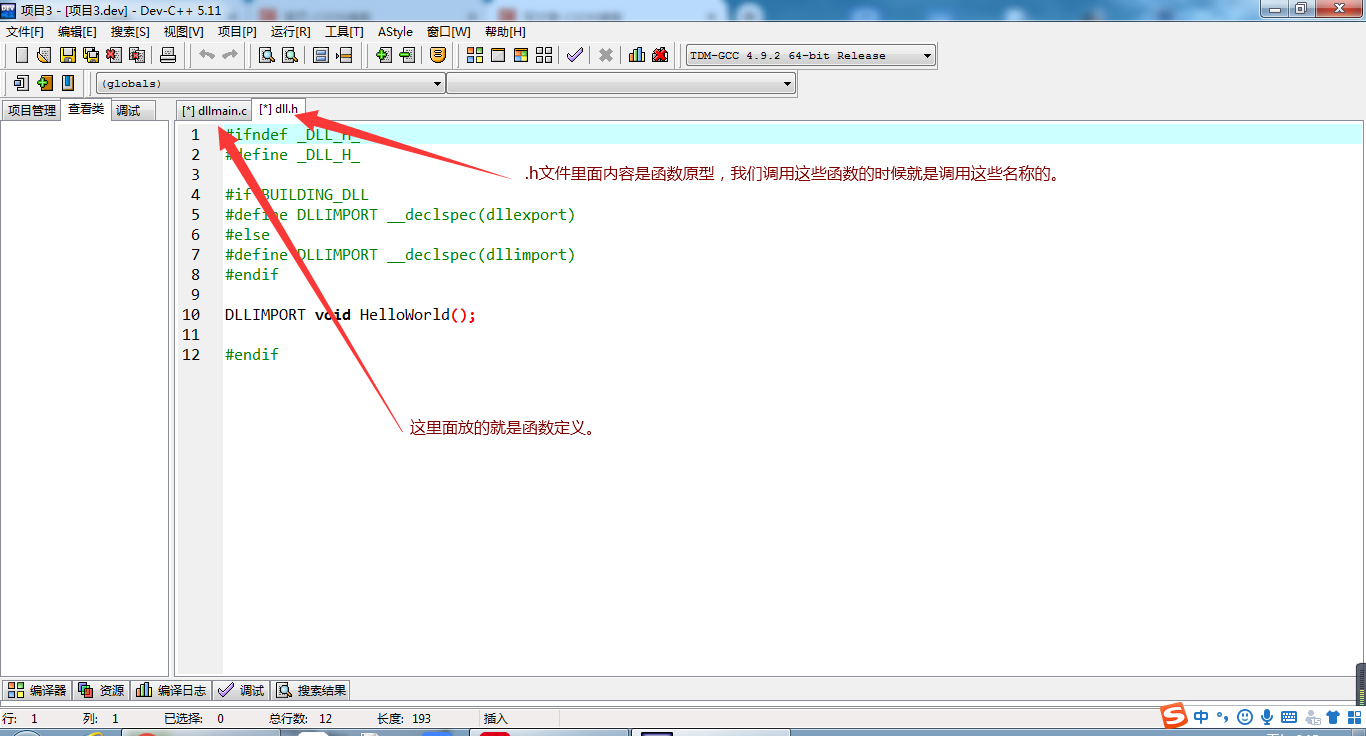Select the 查看类 side tab
The width and height of the screenshot is (1366, 736).
86,109
